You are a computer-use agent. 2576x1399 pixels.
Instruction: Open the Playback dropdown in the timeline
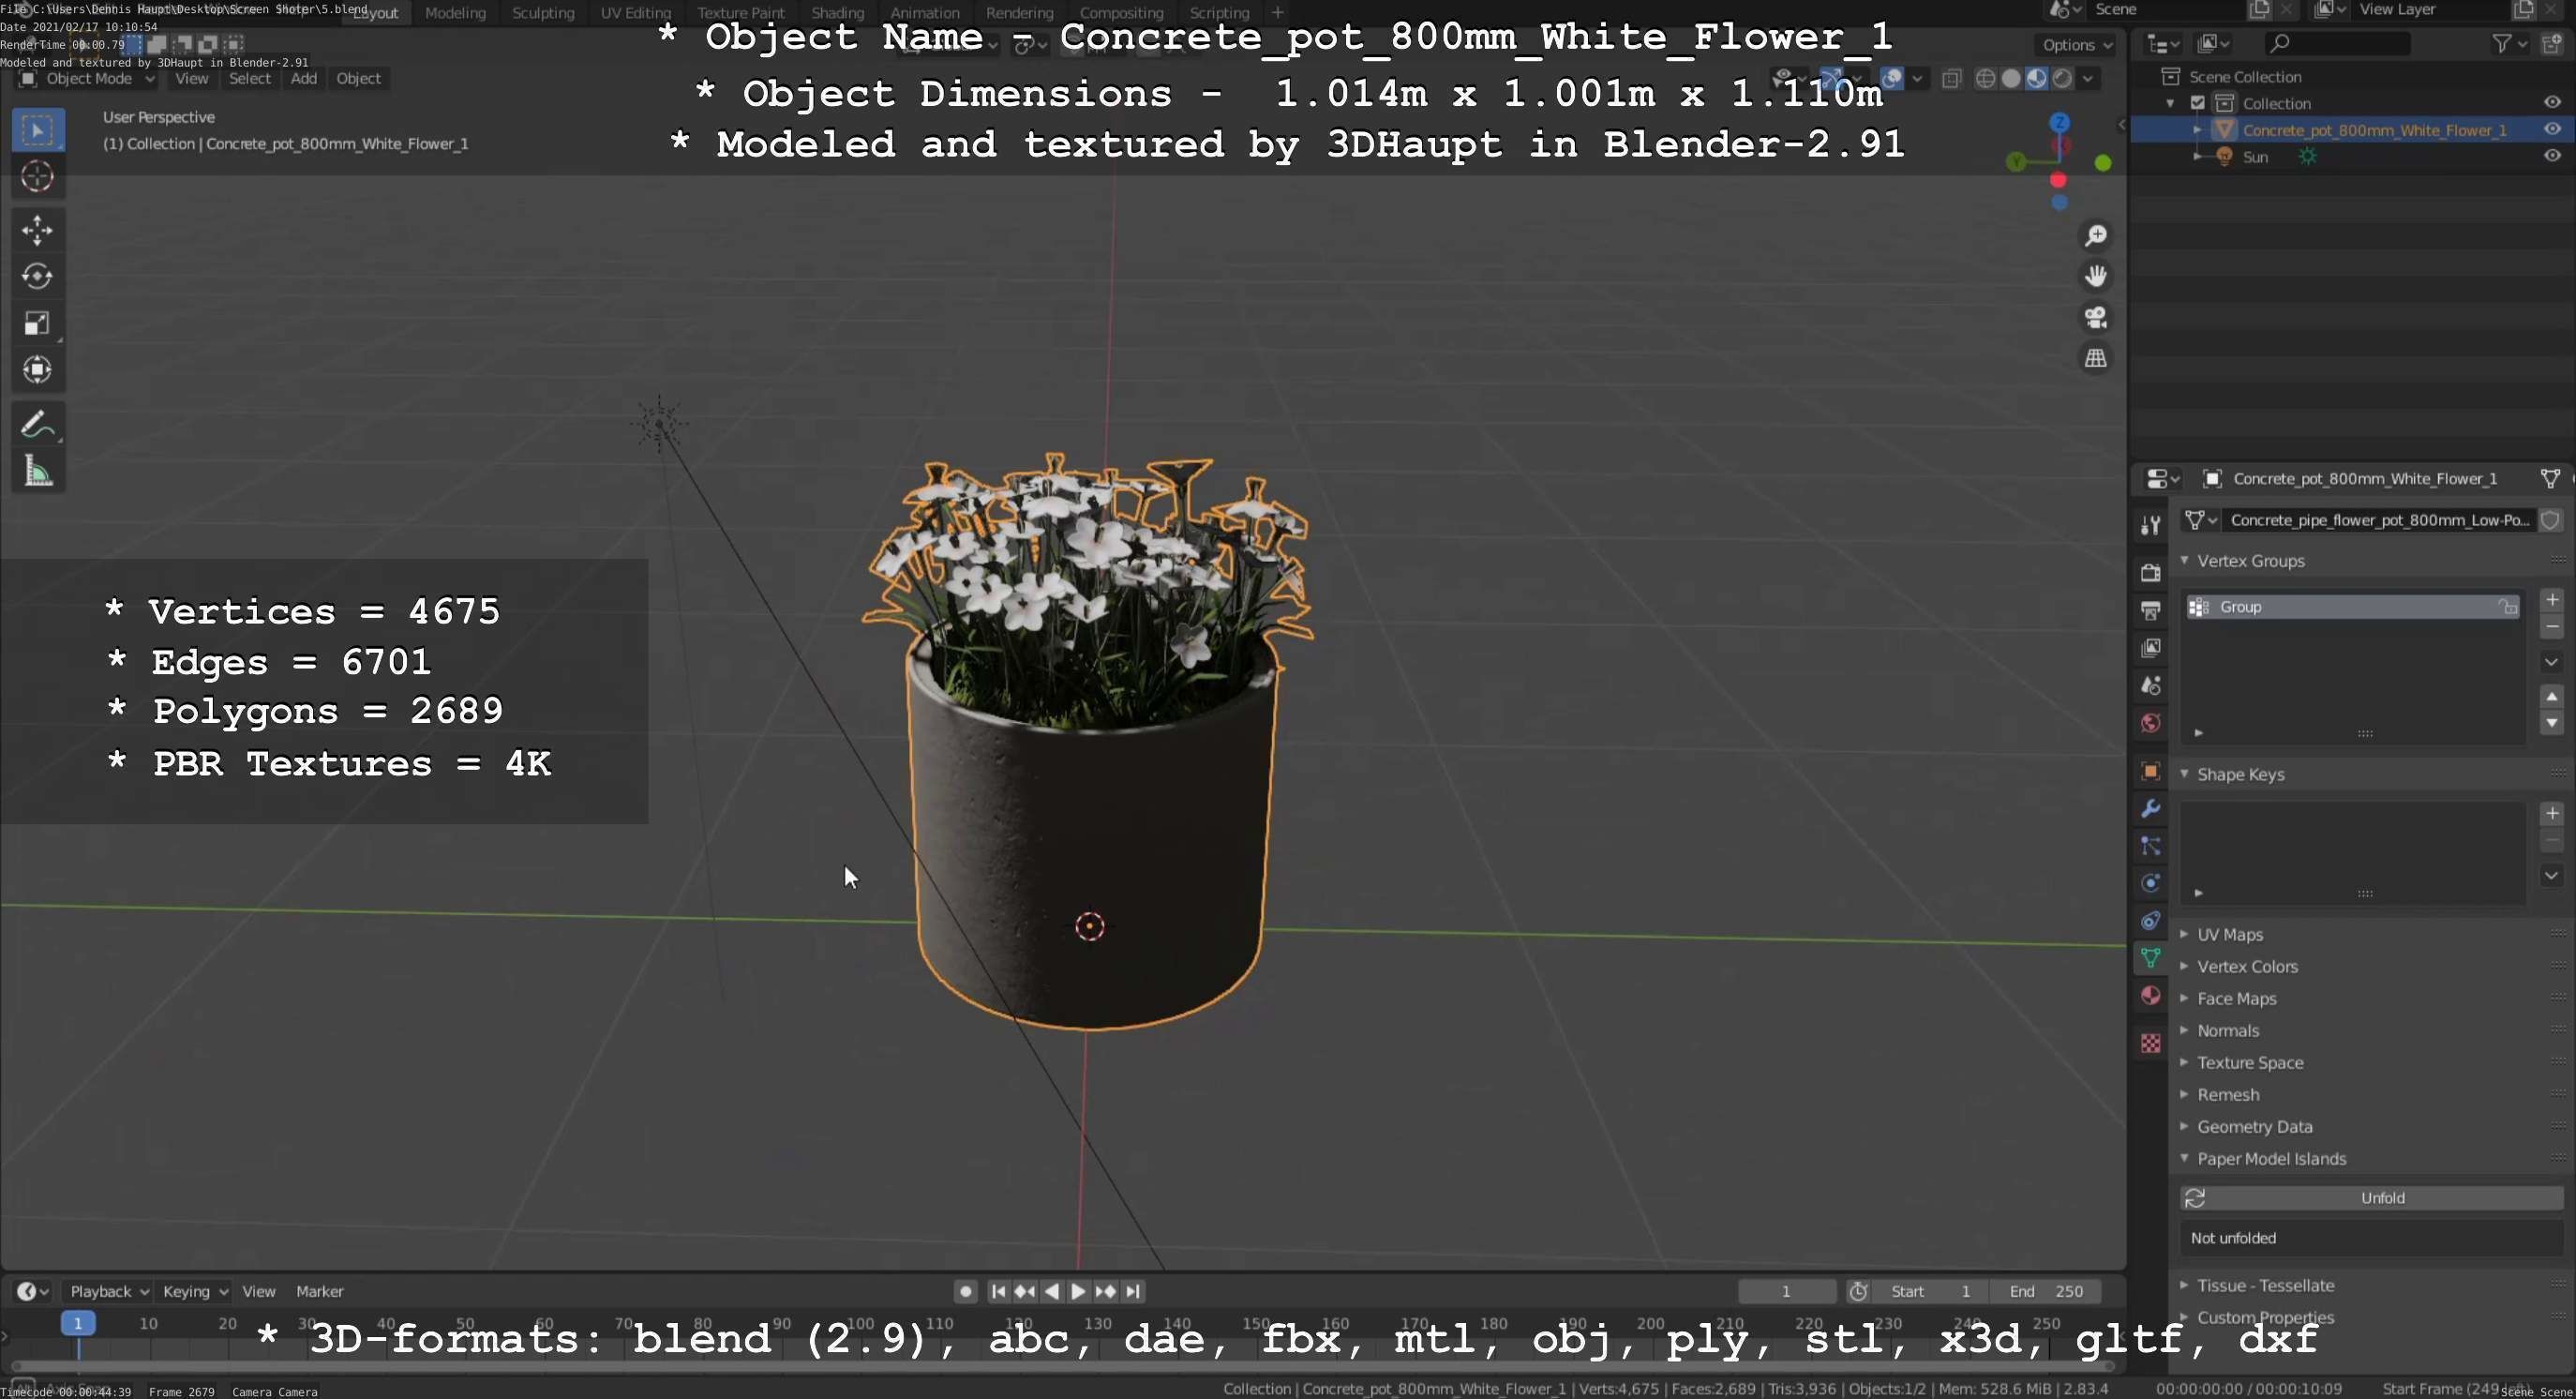[108, 1291]
